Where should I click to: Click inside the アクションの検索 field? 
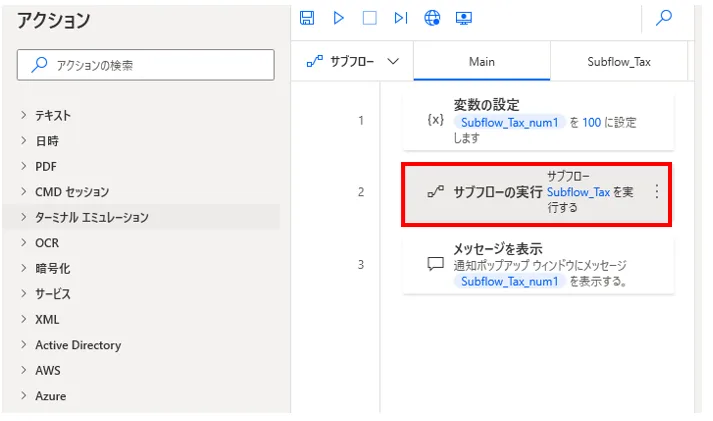(x=145, y=65)
